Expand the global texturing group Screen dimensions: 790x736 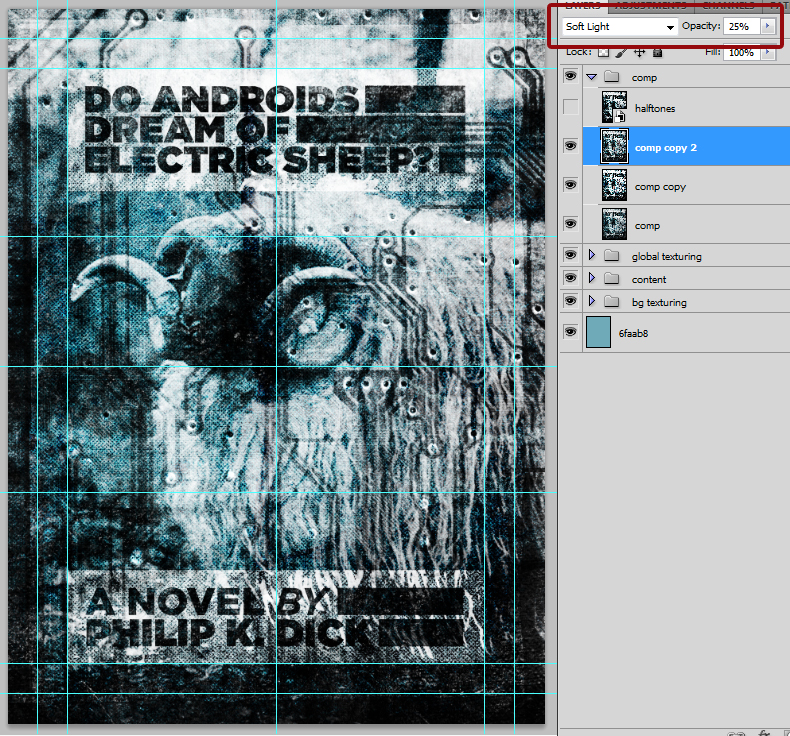(x=592, y=255)
